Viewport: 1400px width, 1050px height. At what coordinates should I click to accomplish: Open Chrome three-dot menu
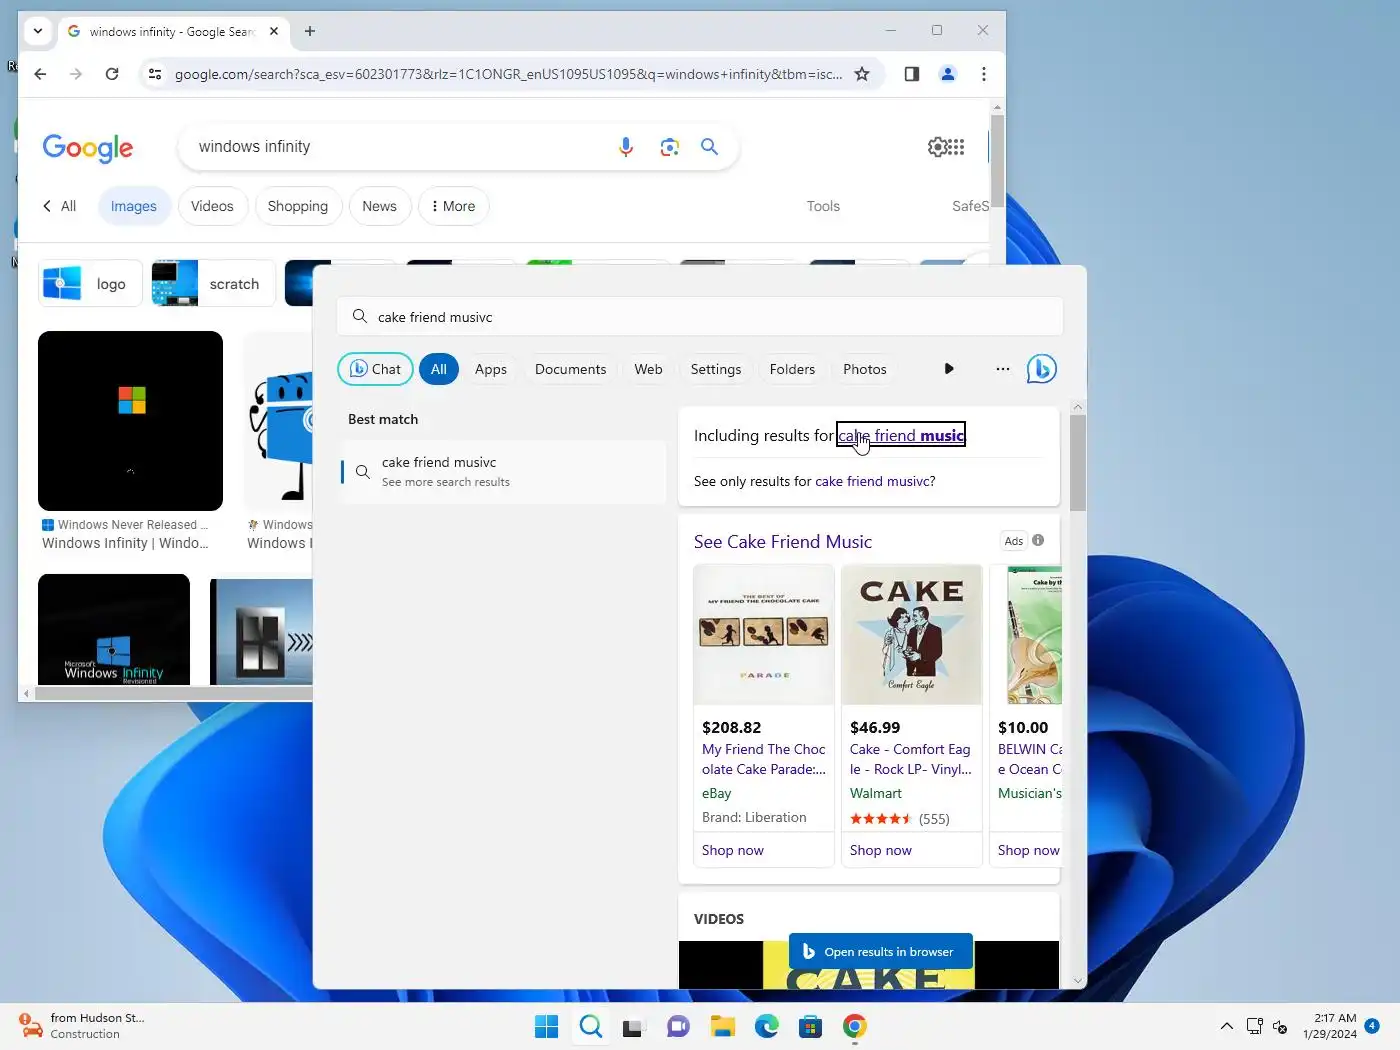(x=984, y=74)
